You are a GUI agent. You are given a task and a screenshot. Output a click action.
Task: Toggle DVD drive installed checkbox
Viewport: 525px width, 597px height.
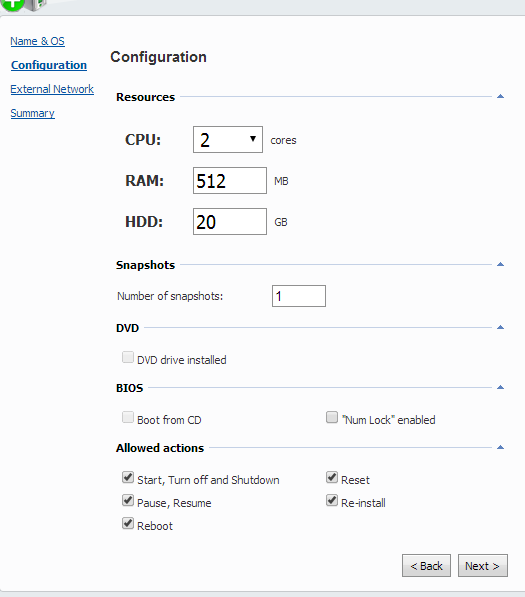[128, 358]
